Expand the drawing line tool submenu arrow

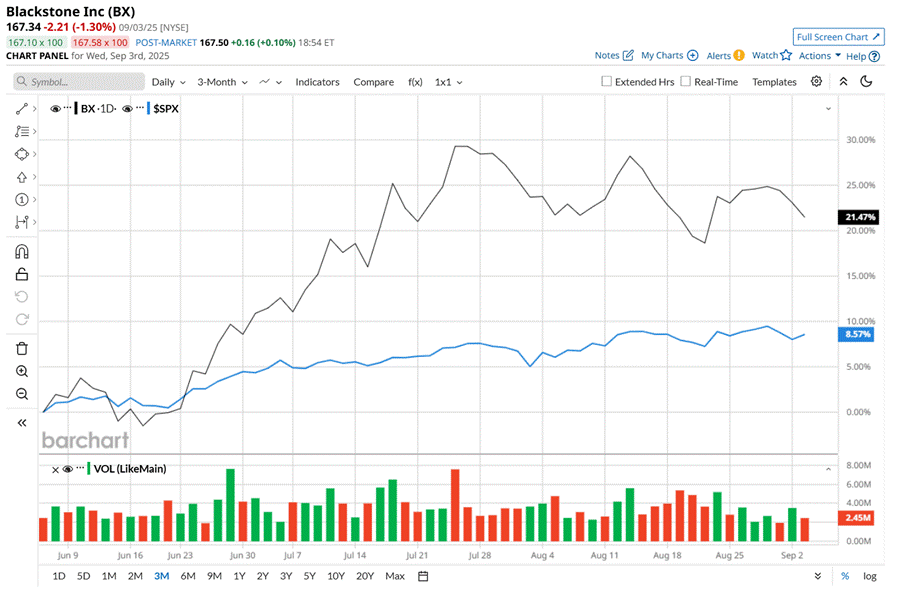tap(35, 108)
